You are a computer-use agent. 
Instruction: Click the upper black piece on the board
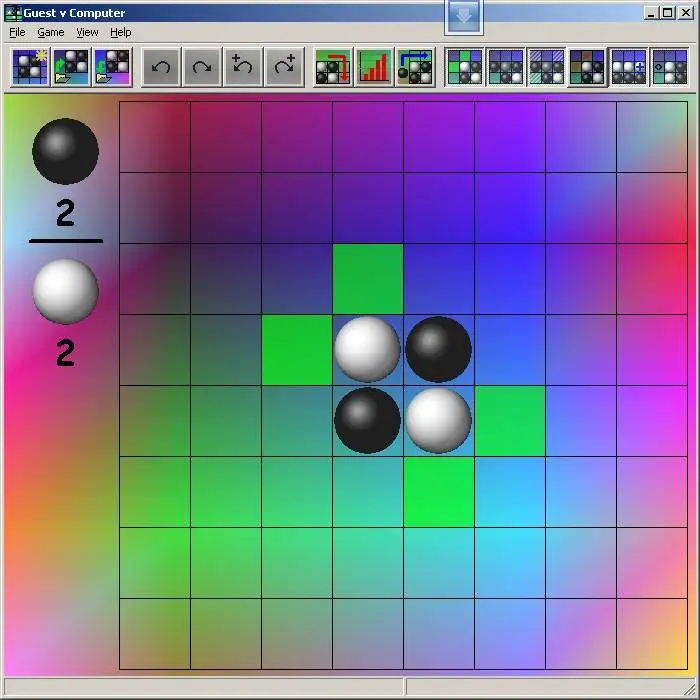tap(438, 349)
